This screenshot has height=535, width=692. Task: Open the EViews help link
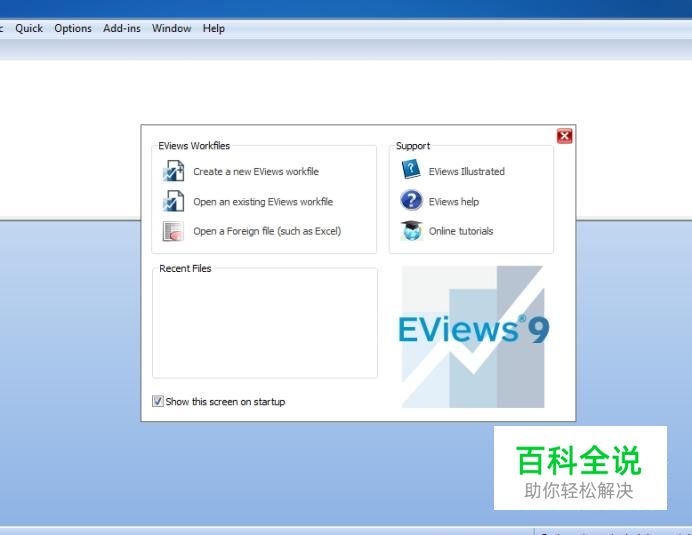[454, 202]
